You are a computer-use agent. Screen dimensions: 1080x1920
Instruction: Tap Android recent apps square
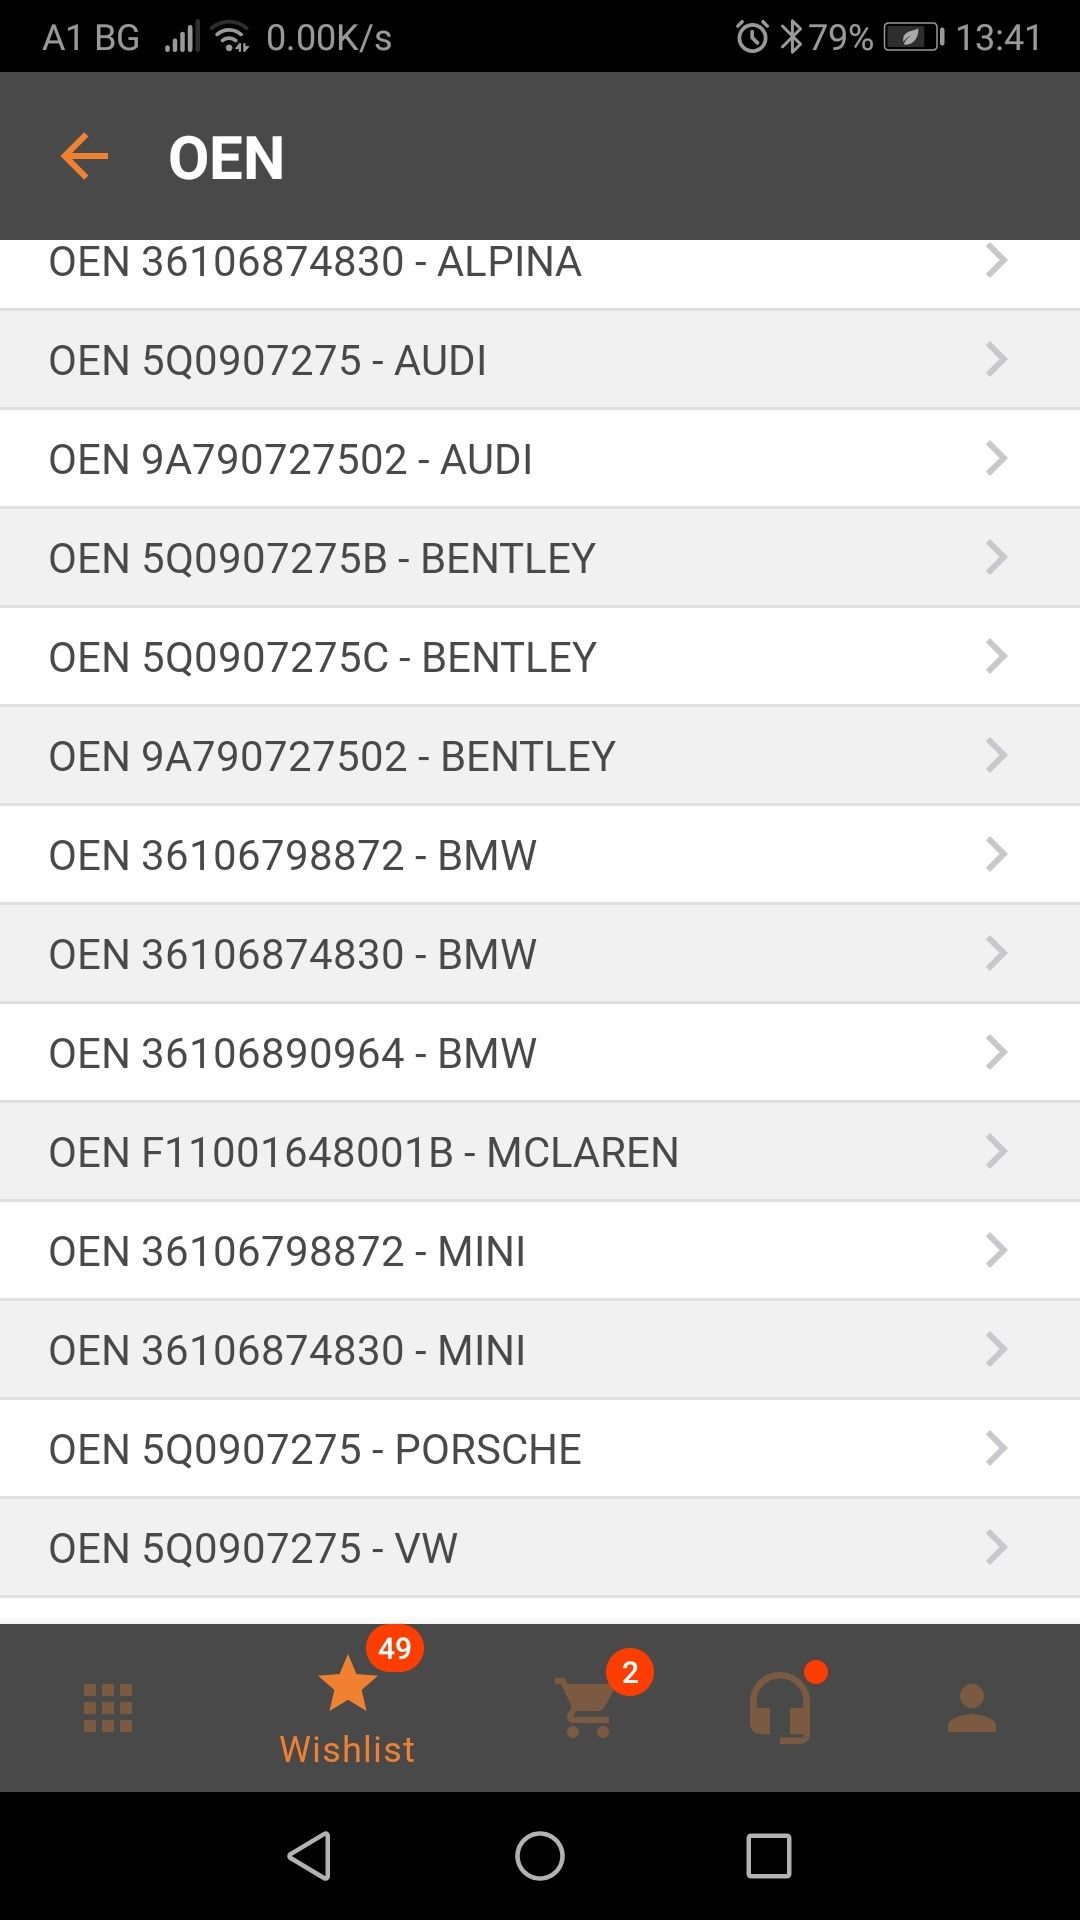pos(769,1856)
